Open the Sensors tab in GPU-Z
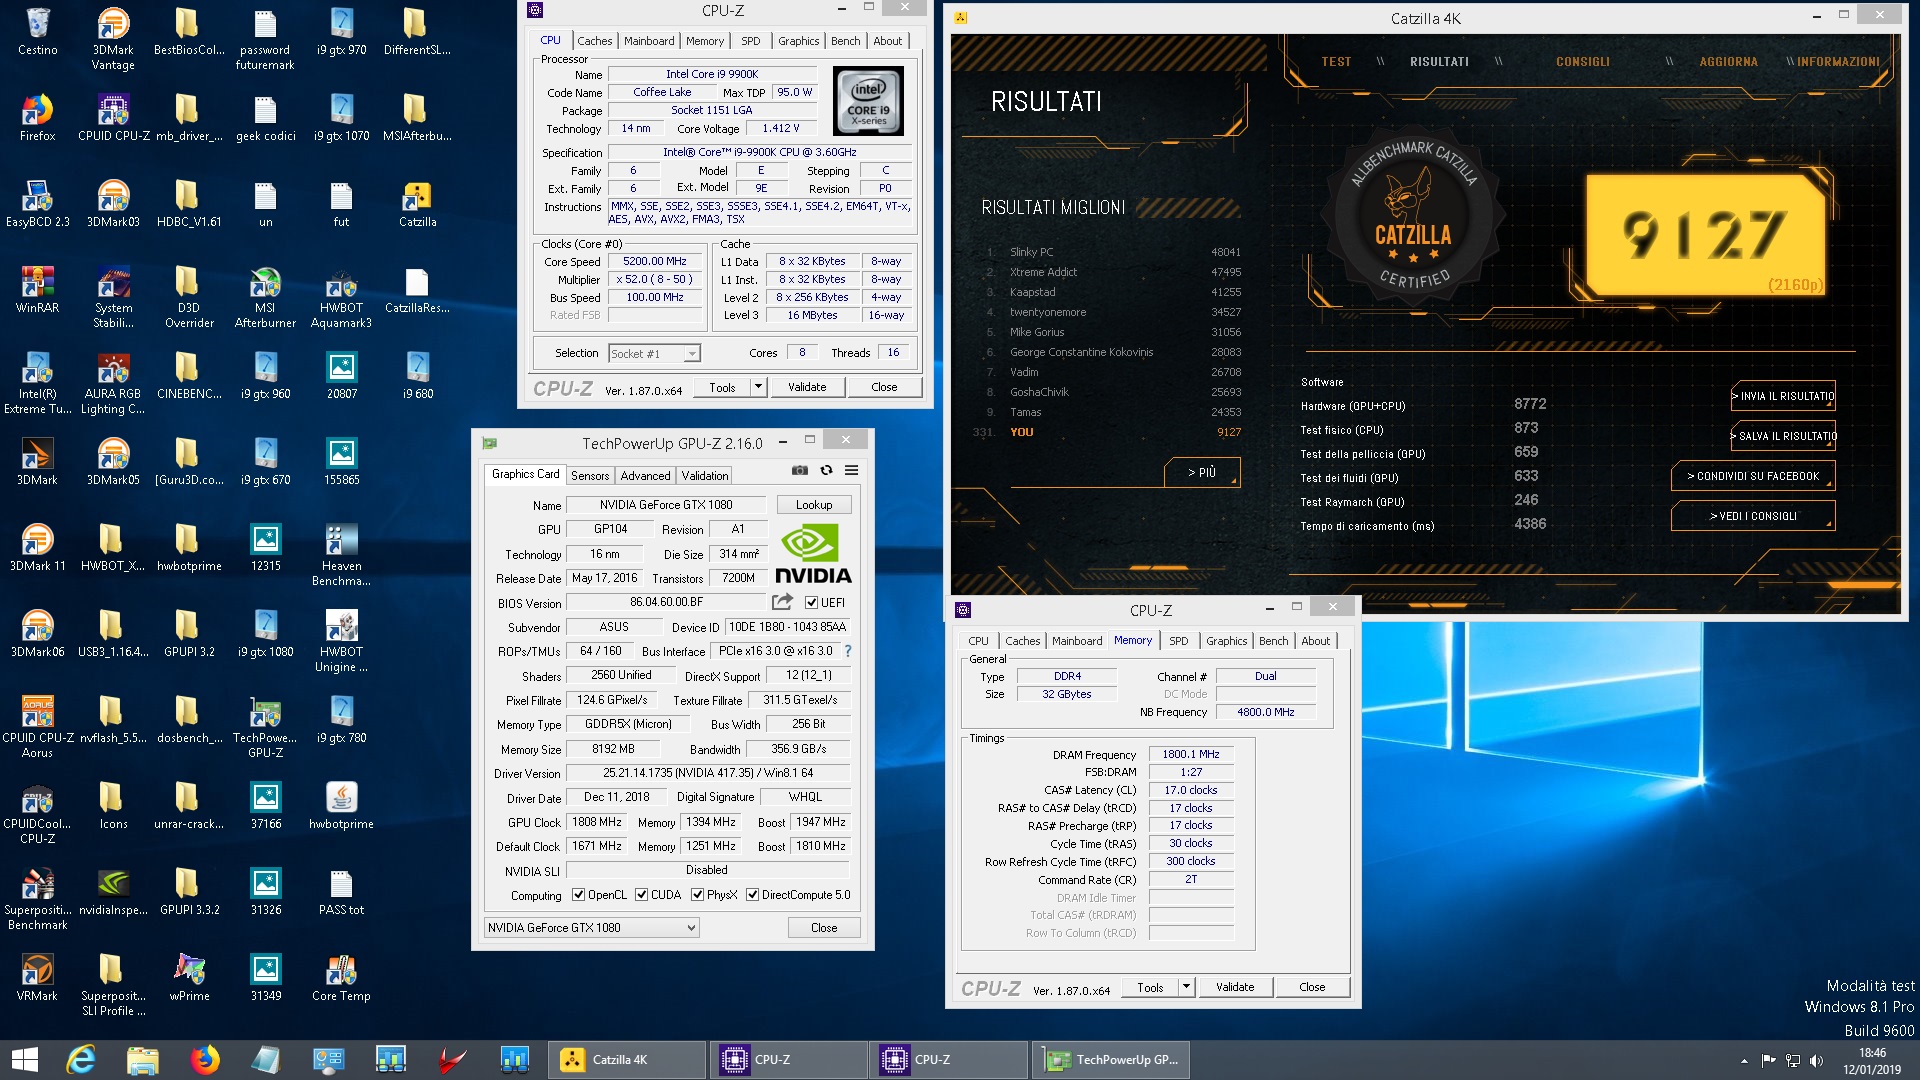This screenshot has height=1080, width=1920. [x=590, y=476]
